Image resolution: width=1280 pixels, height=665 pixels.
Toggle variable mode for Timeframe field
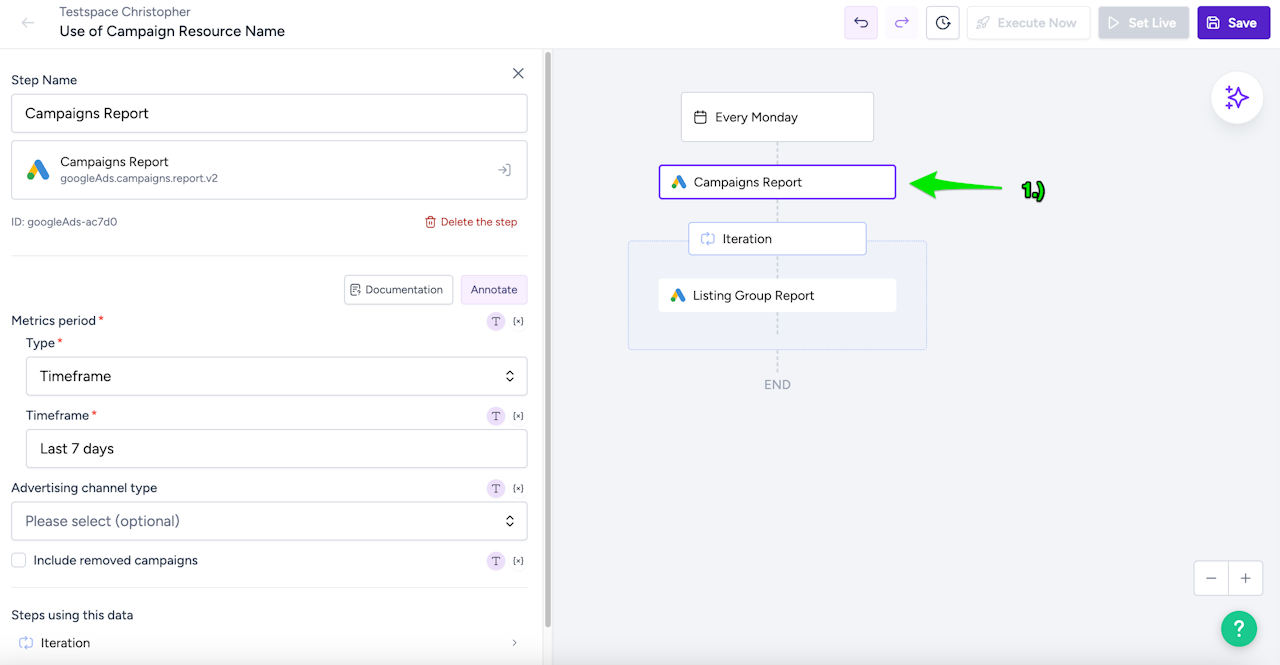[x=518, y=415]
